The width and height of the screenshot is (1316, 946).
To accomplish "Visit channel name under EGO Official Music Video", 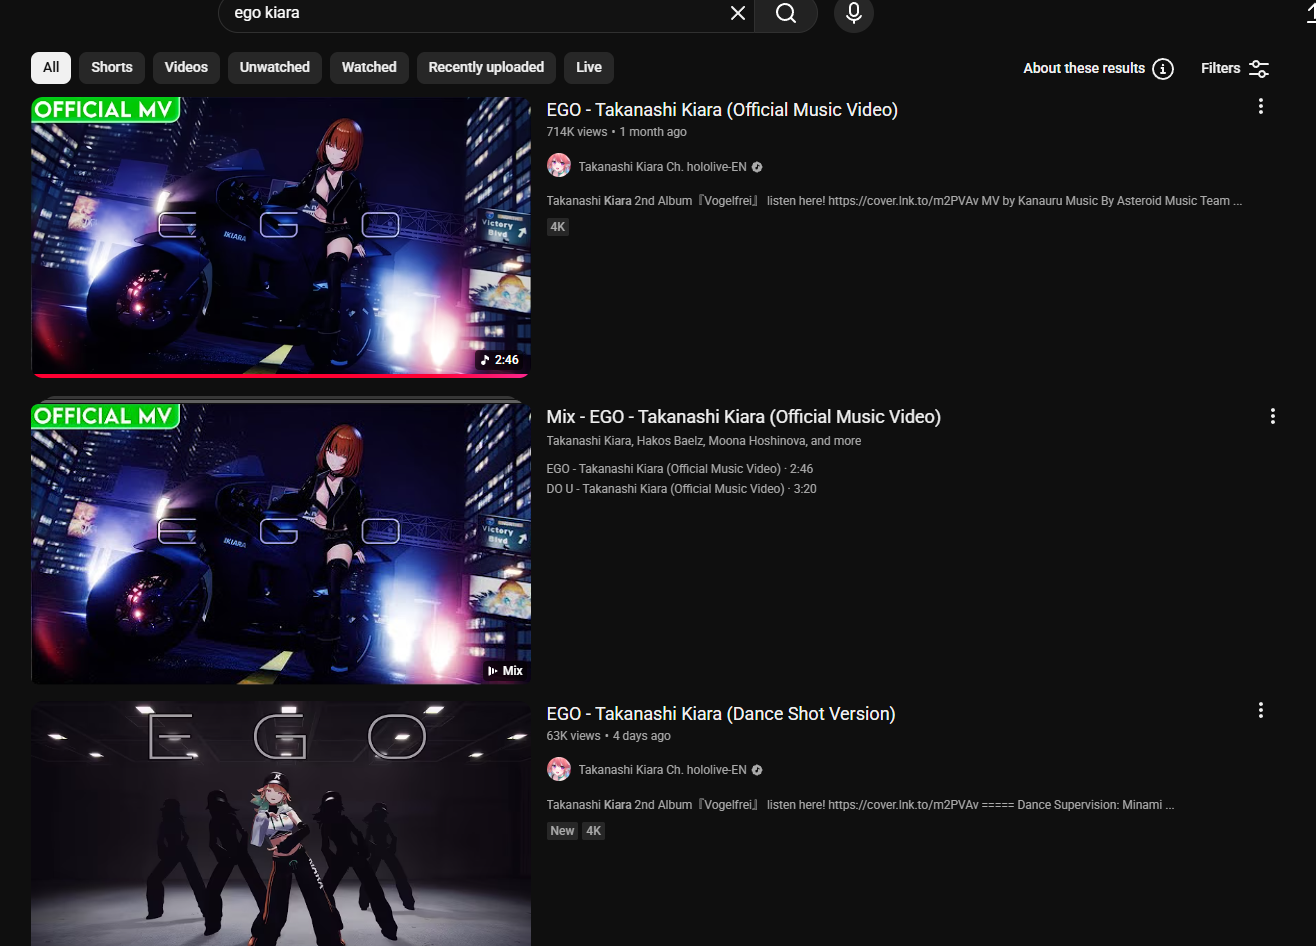I will pos(662,167).
